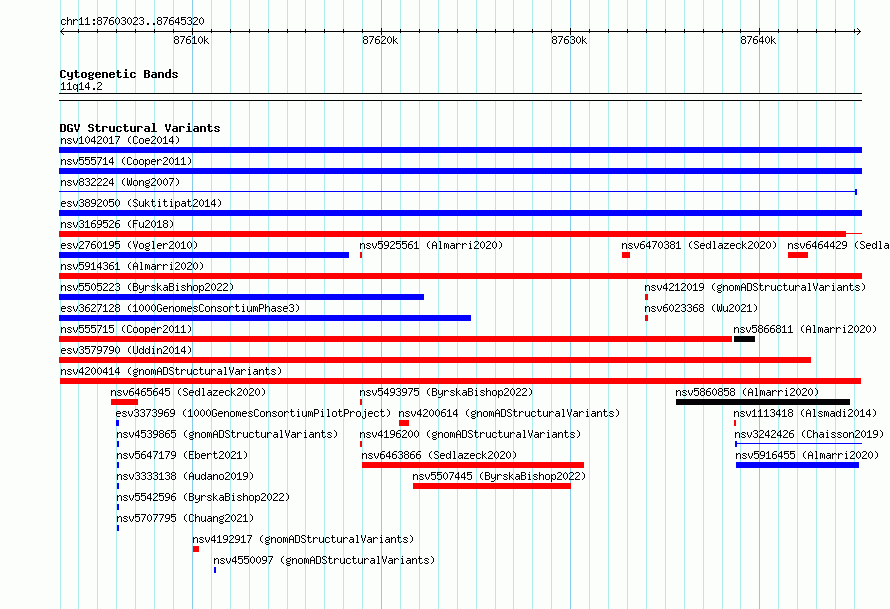This screenshot has width=890, height=609.
Task: Click nsv5860858 (Almarri2020) black bar
Action: coord(763,402)
